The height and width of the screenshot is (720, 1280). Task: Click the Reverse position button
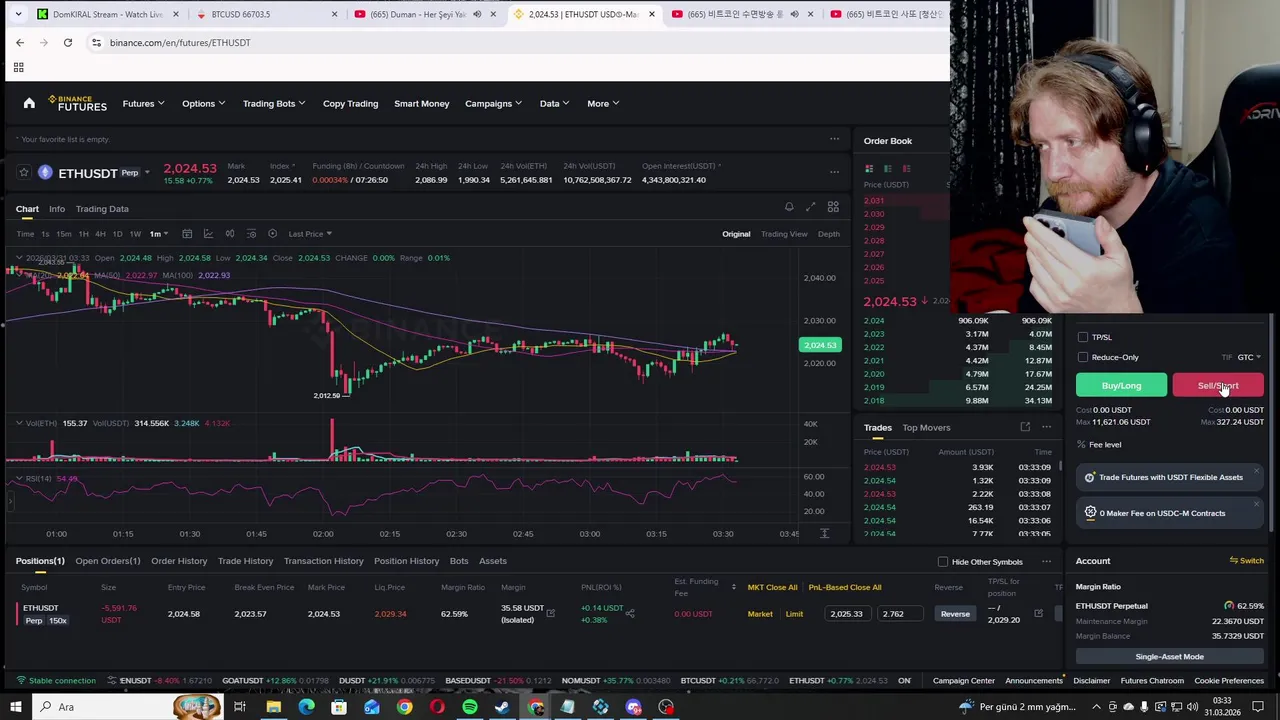(955, 614)
